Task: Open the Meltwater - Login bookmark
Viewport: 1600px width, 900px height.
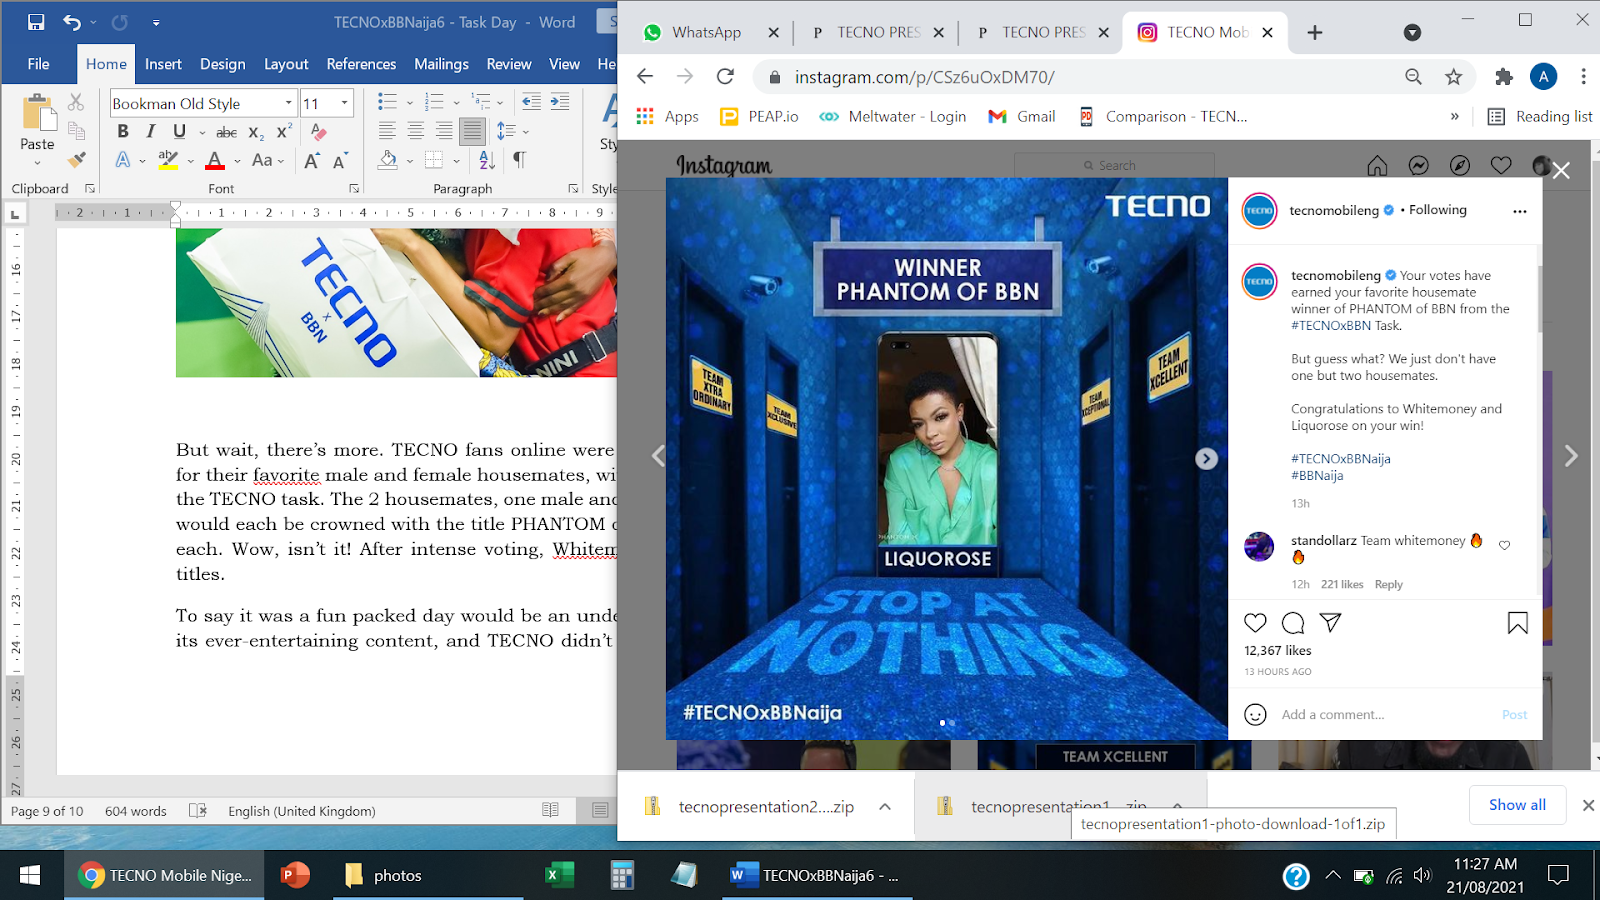Action: coord(892,117)
